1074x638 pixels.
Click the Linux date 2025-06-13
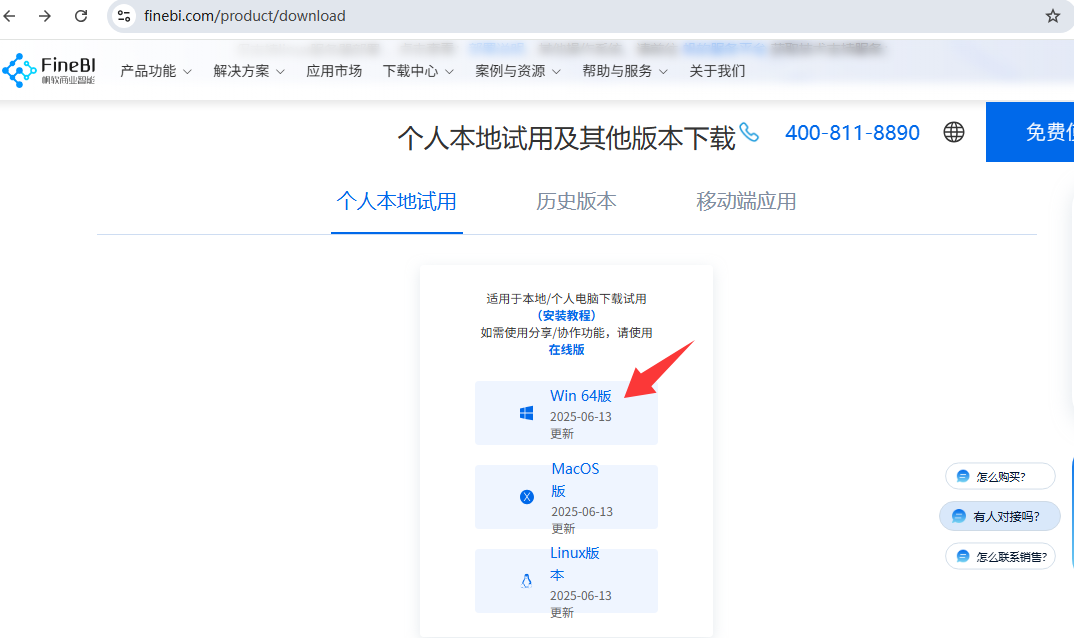click(x=581, y=596)
